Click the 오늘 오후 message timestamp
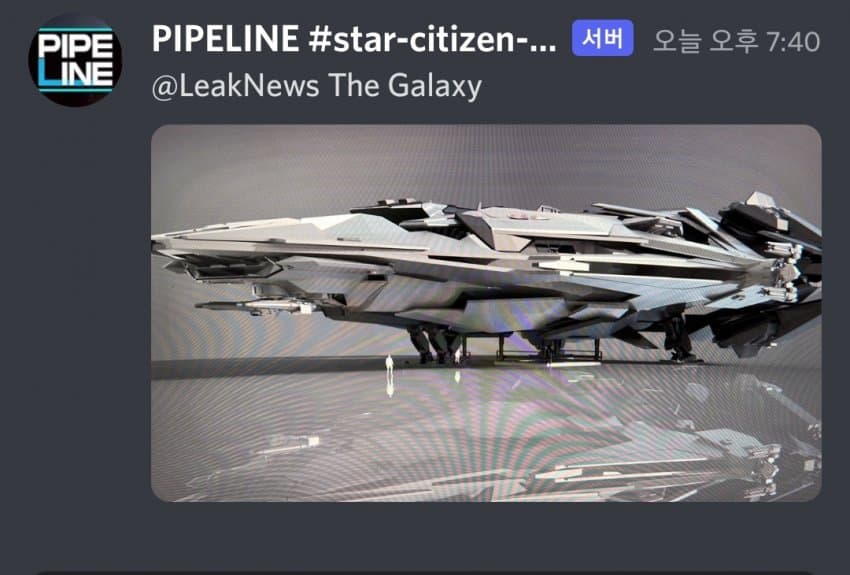The width and height of the screenshot is (850, 575). (705, 41)
